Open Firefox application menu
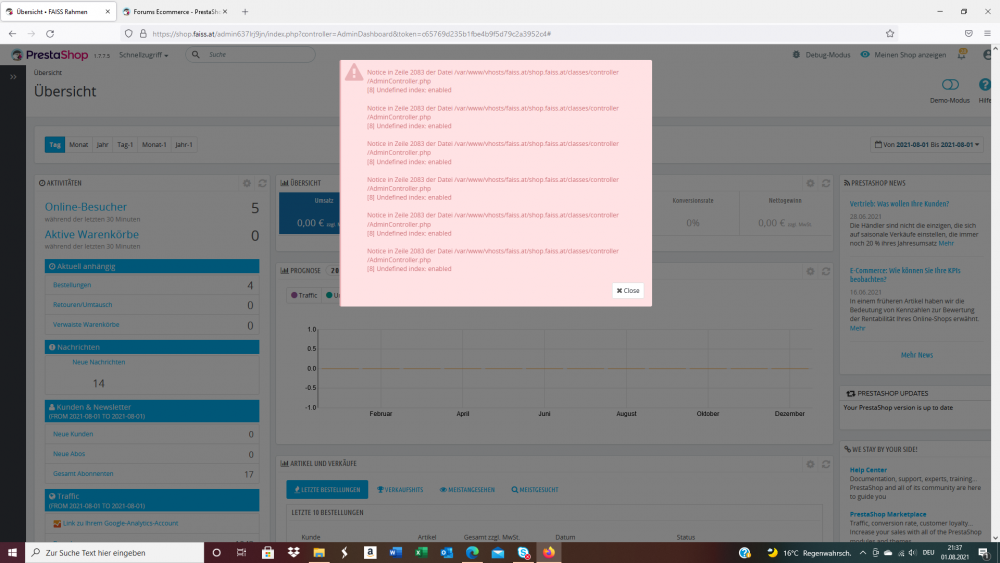 coord(987,34)
